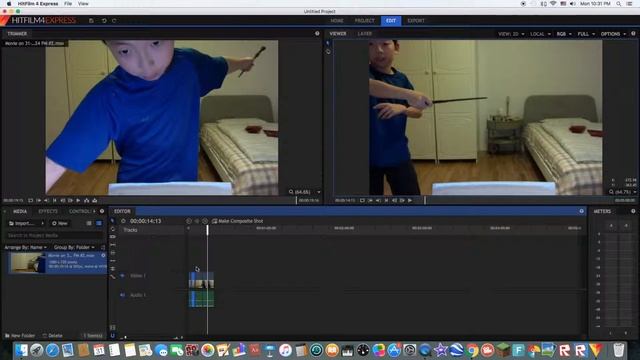Open the viewer Options dropdown

click(613, 34)
